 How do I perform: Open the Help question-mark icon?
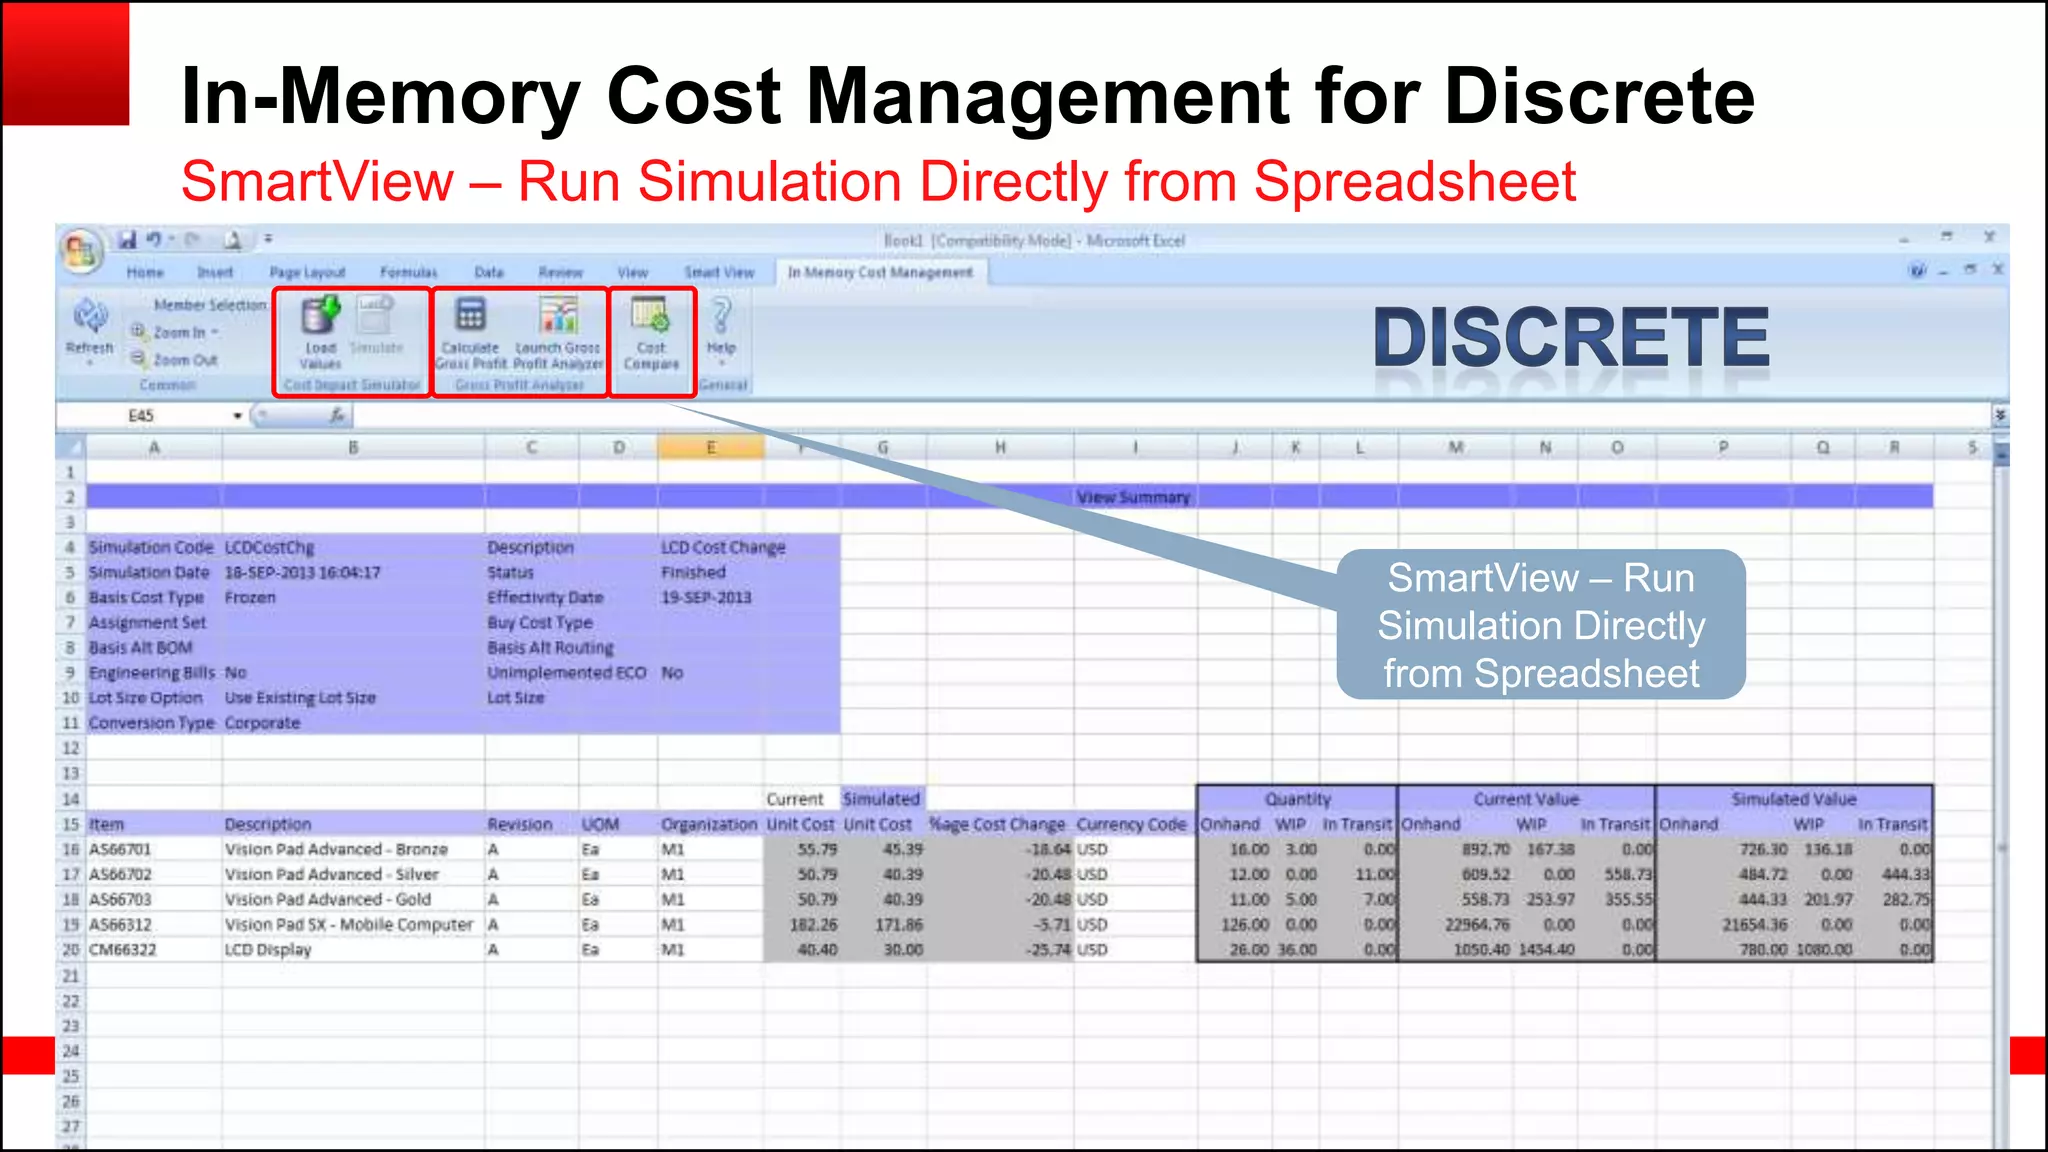pyautogui.click(x=721, y=316)
